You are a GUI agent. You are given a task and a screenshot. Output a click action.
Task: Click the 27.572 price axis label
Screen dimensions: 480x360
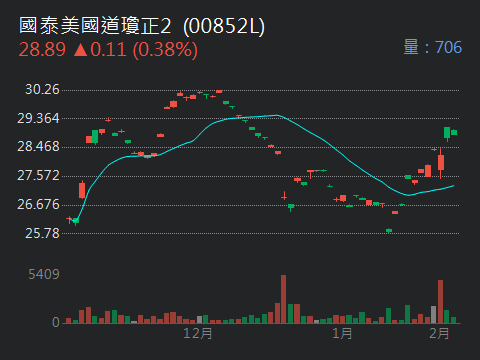(38, 175)
